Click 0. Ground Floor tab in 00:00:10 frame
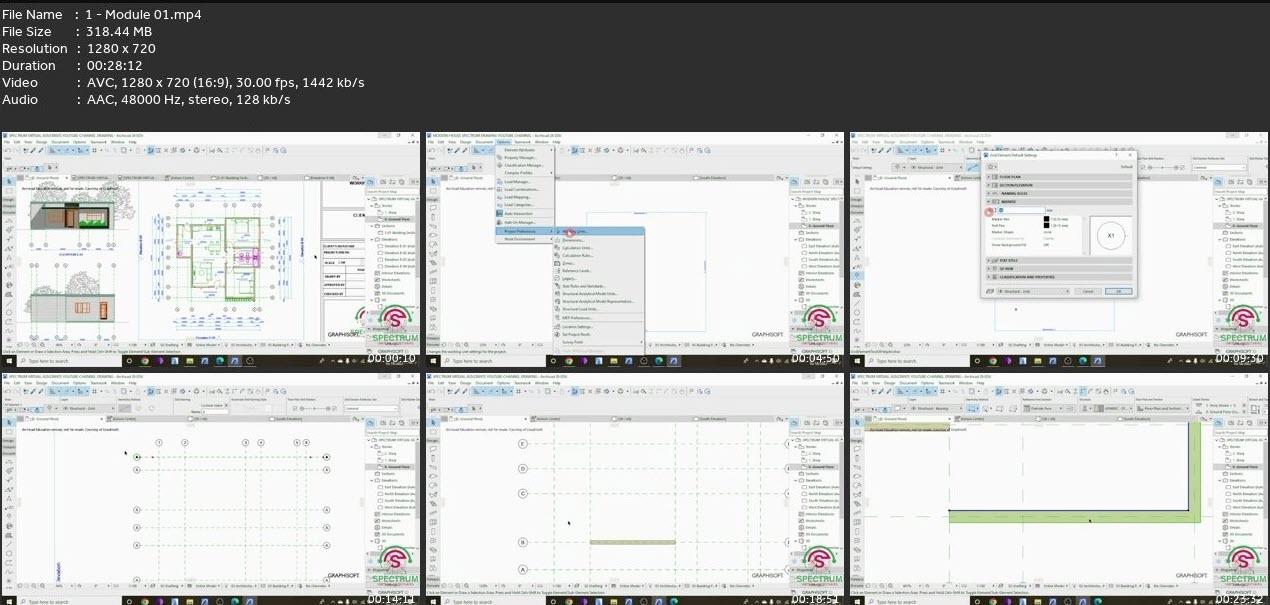 pyautogui.click(x=42, y=178)
